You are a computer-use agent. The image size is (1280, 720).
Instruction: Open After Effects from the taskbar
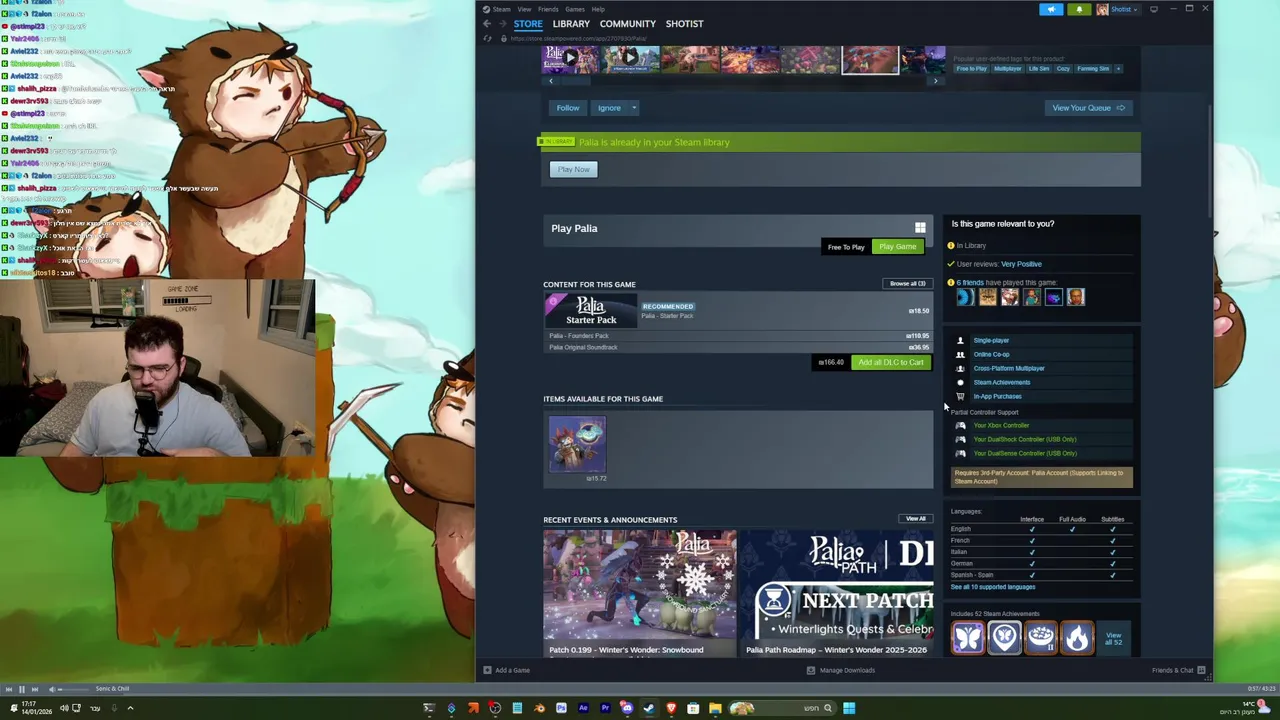click(583, 708)
